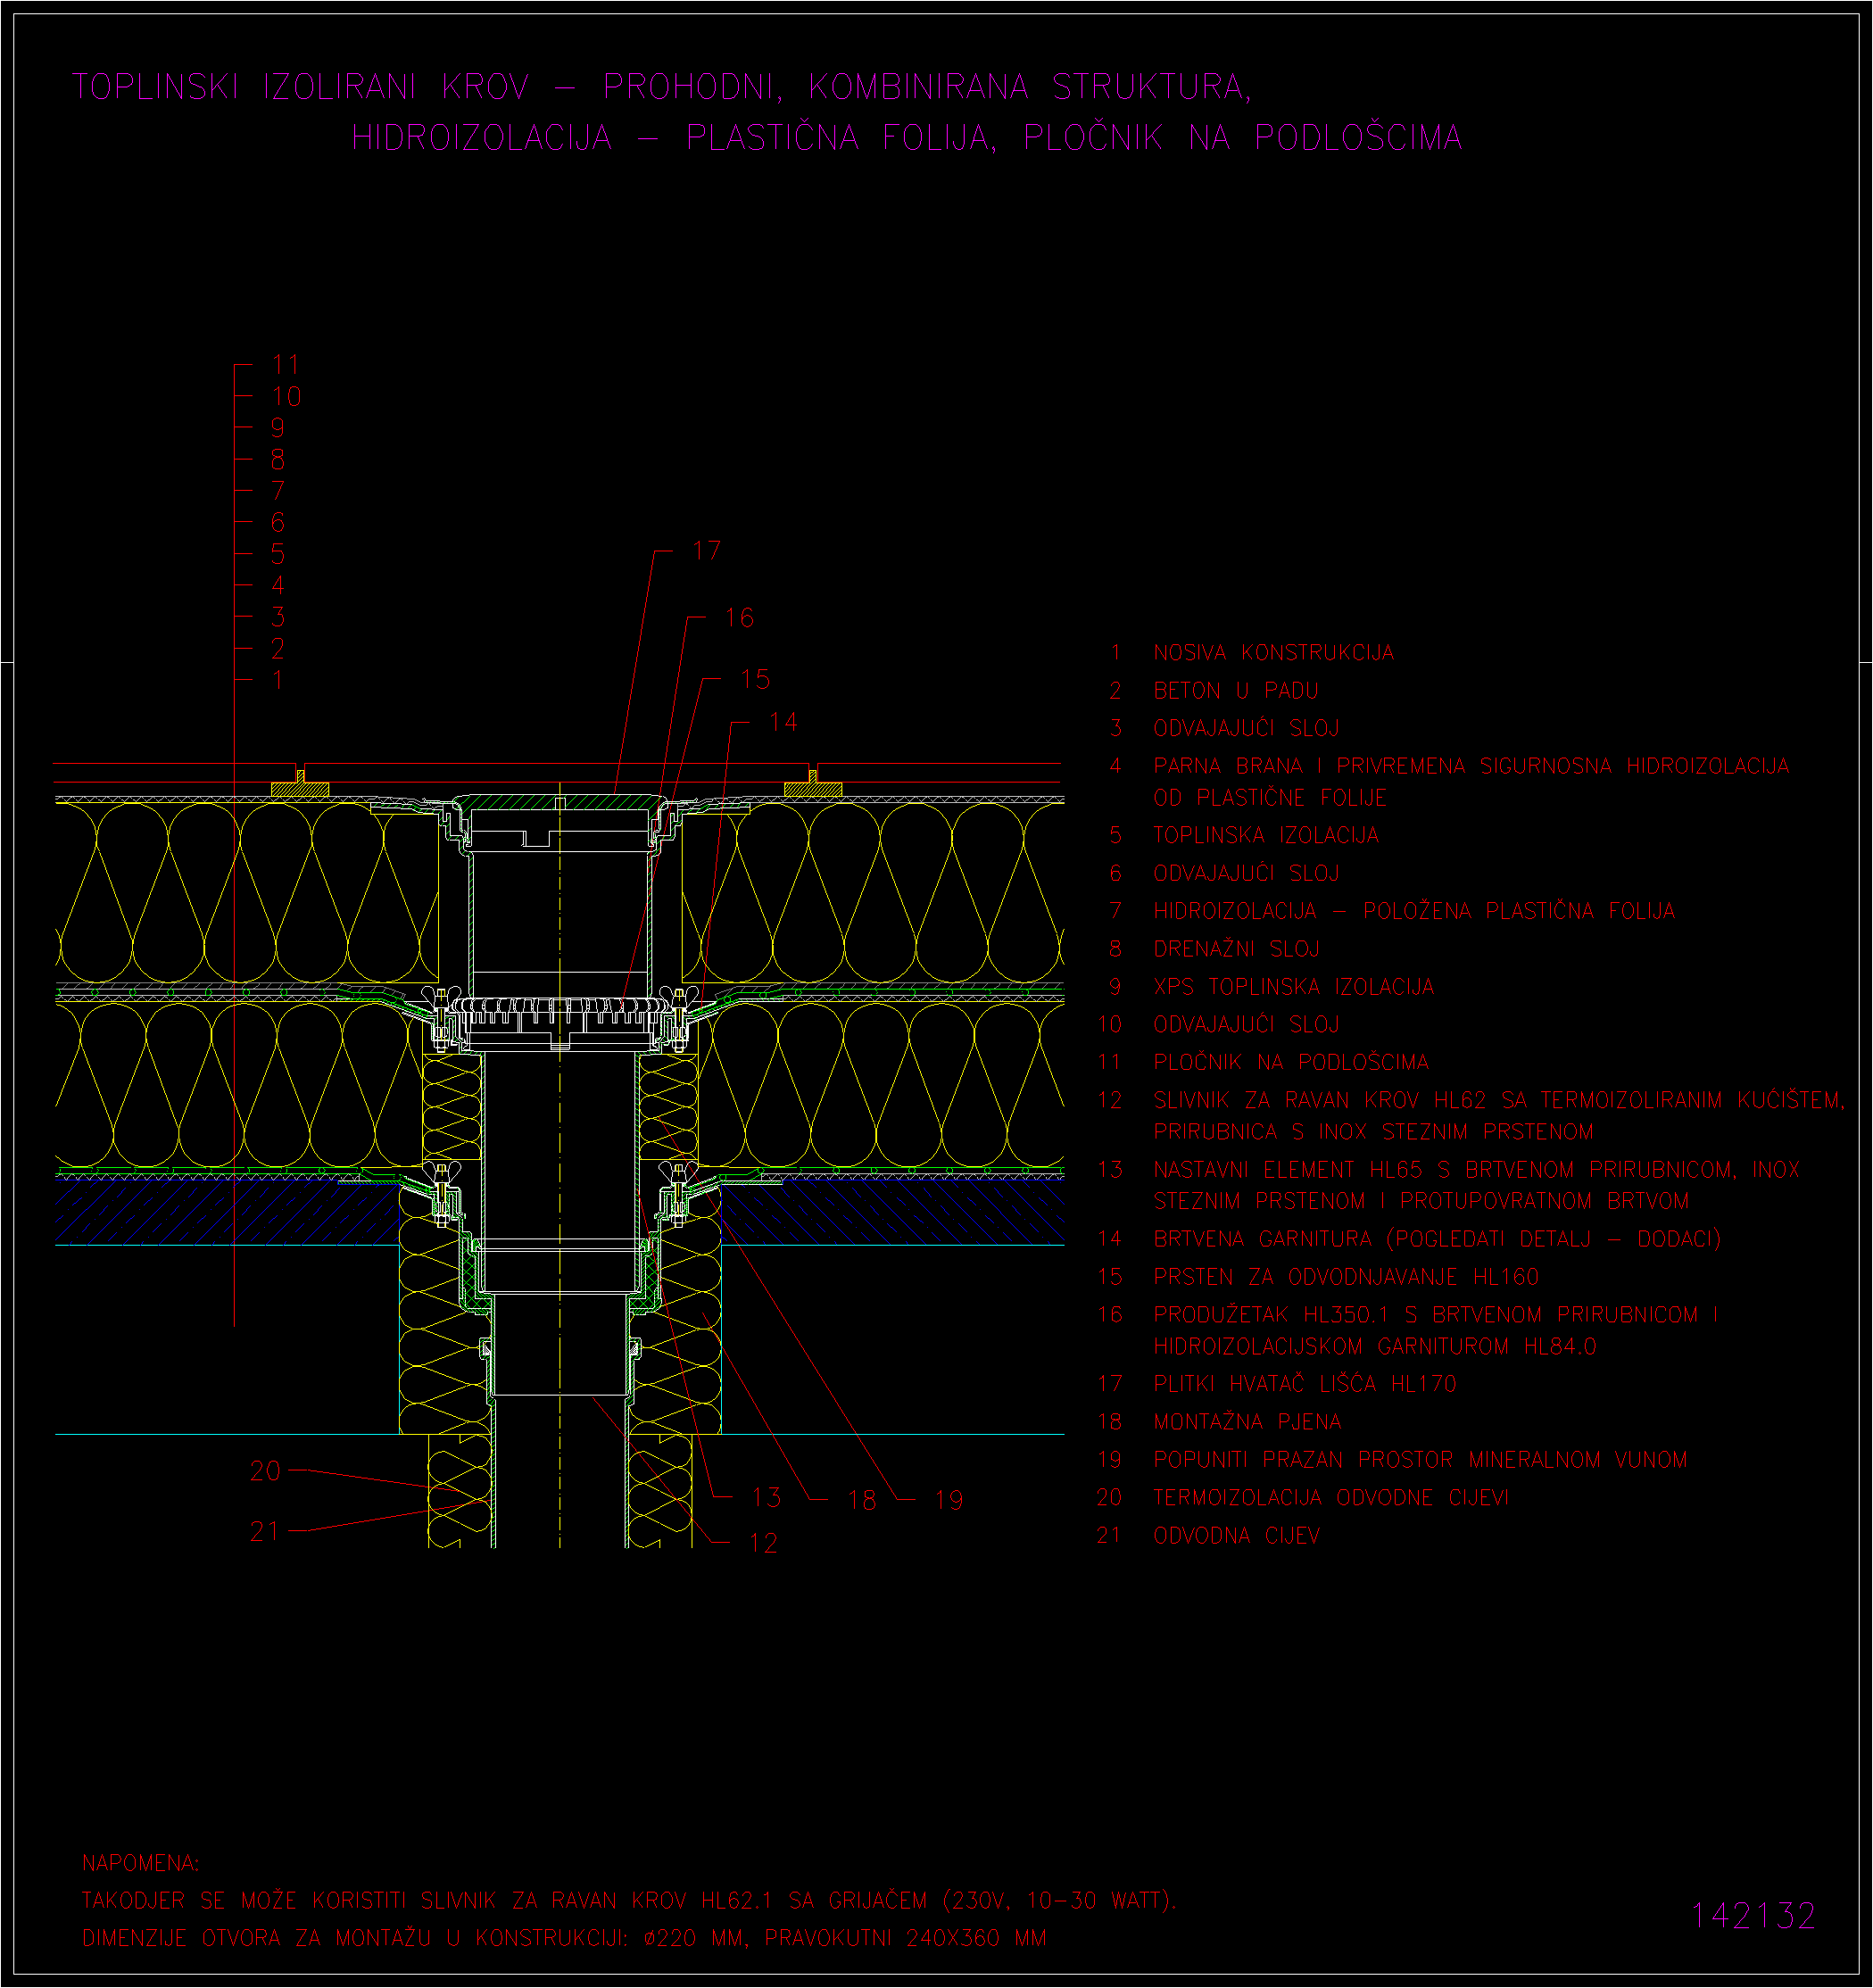Click legend text 'PARNA BRANA I PRIVREMENA SIGURNOSNA HIDROIZOLACIJA'
The height and width of the screenshot is (1988, 1873).
[1471, 766]
